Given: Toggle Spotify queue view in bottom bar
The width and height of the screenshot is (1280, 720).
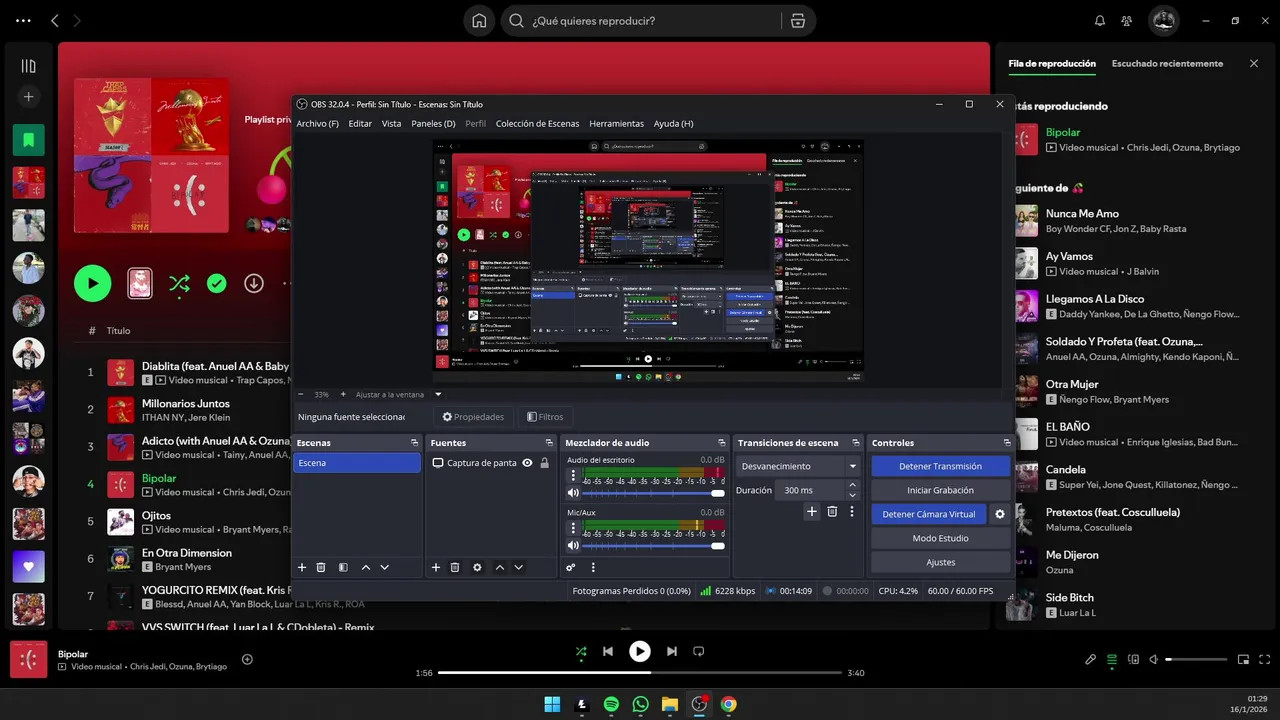Looking at the screenshot, I should tap(1112, 659).
